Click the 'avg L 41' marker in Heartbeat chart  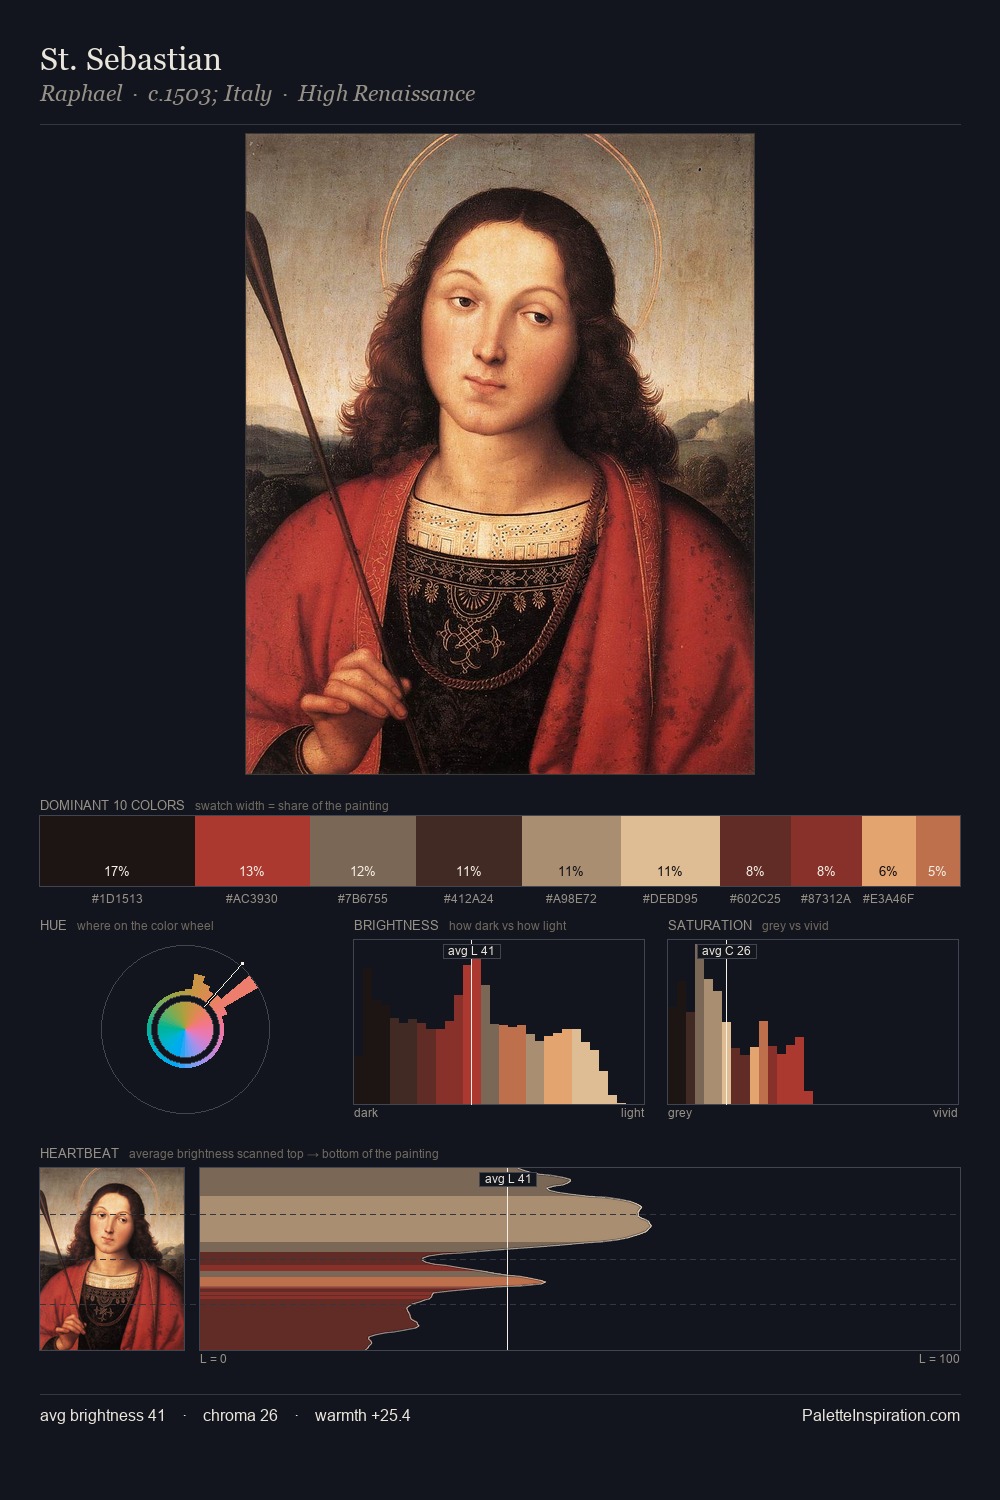(x=508, y=1179)
